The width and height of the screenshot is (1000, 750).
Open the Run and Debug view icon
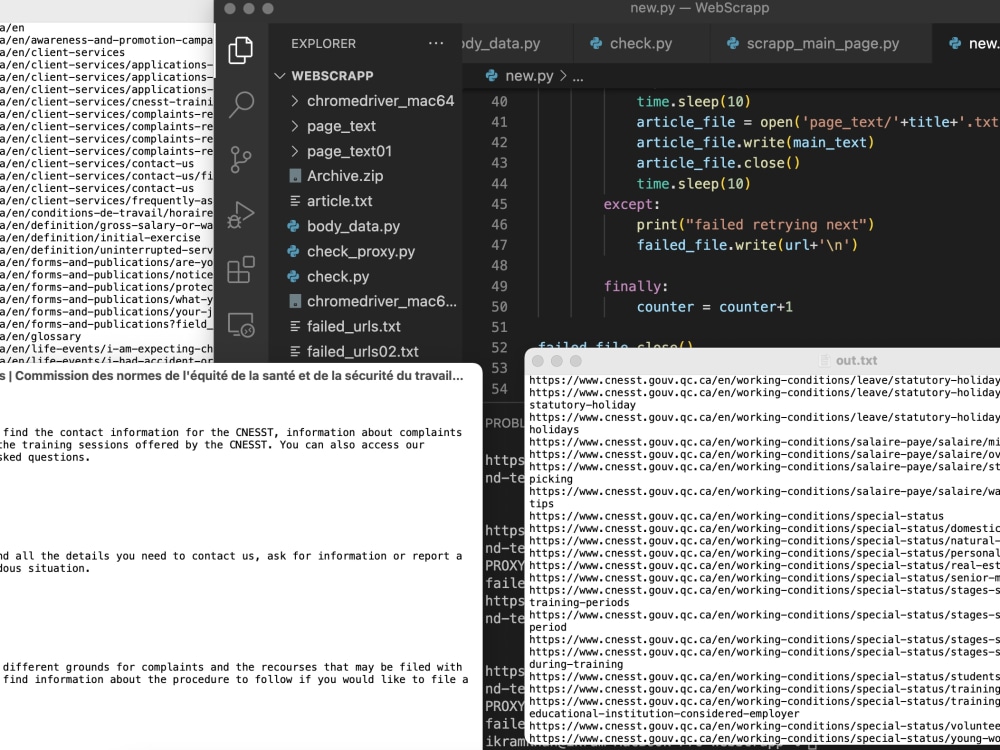pos(241,215)
